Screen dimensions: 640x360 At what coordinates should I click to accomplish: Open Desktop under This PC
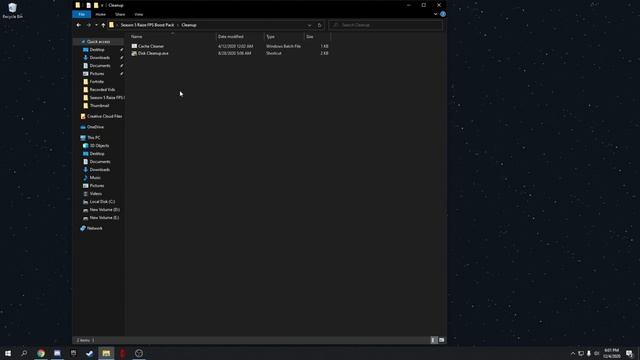pyautogui.click(x=97, y=154)
